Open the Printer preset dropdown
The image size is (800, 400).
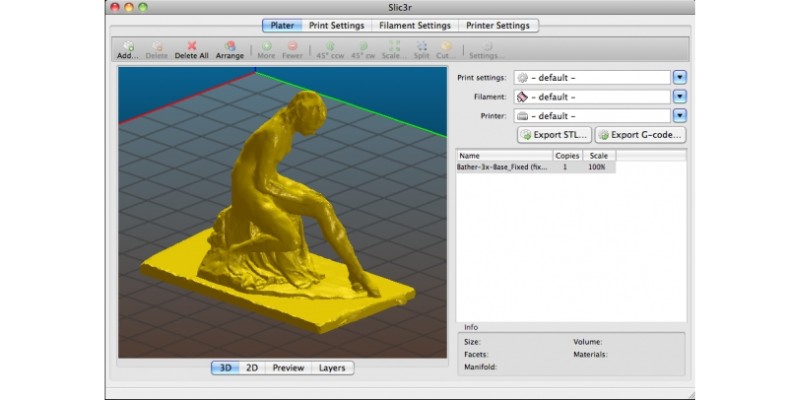(679, 116)
